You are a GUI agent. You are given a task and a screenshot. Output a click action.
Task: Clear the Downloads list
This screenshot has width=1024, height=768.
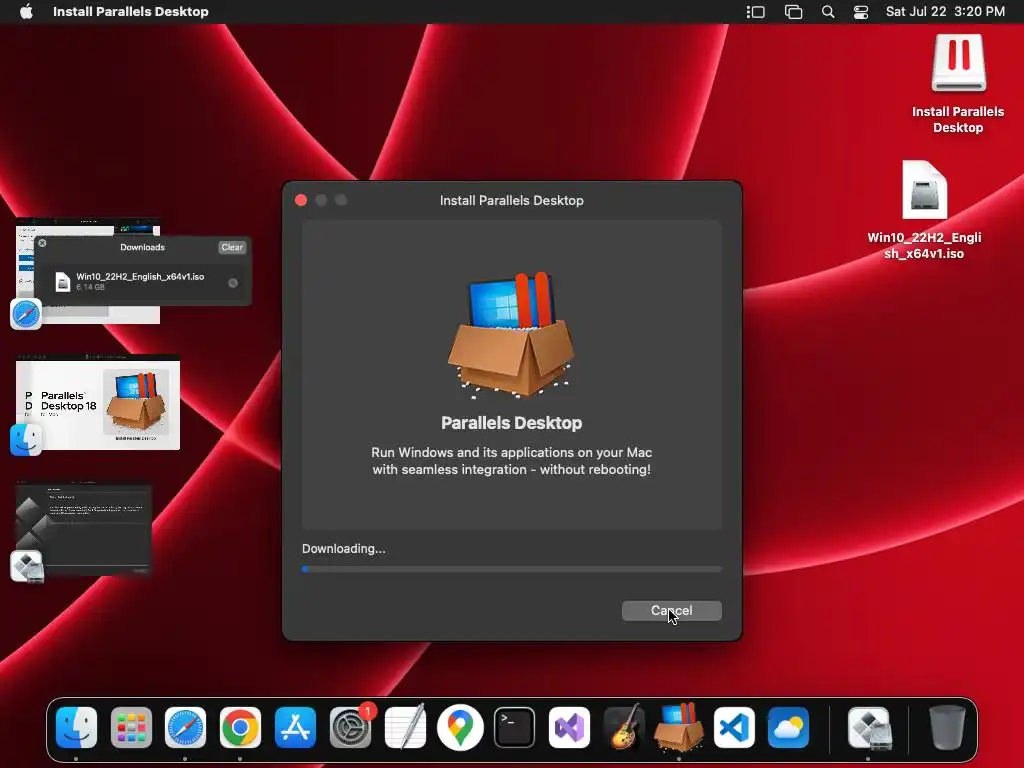[232, 247]
